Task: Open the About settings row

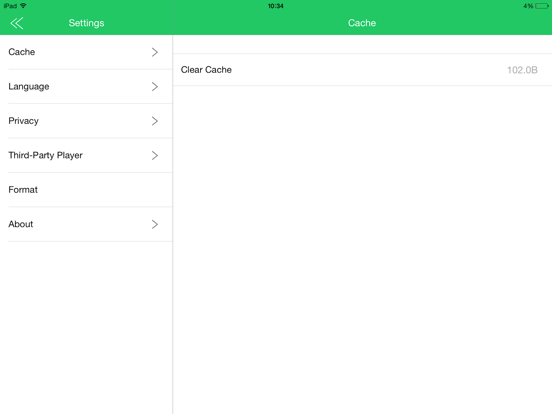Action: (x=86, y=224)
